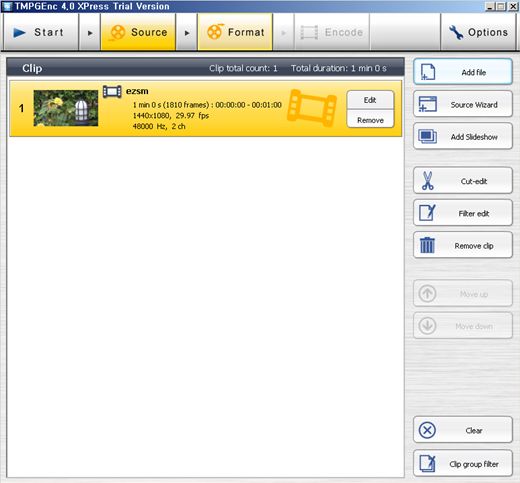The width and height of the screenshot is (520, 483).
Task: Click the Add file document icon
Action: pos(428,72)
